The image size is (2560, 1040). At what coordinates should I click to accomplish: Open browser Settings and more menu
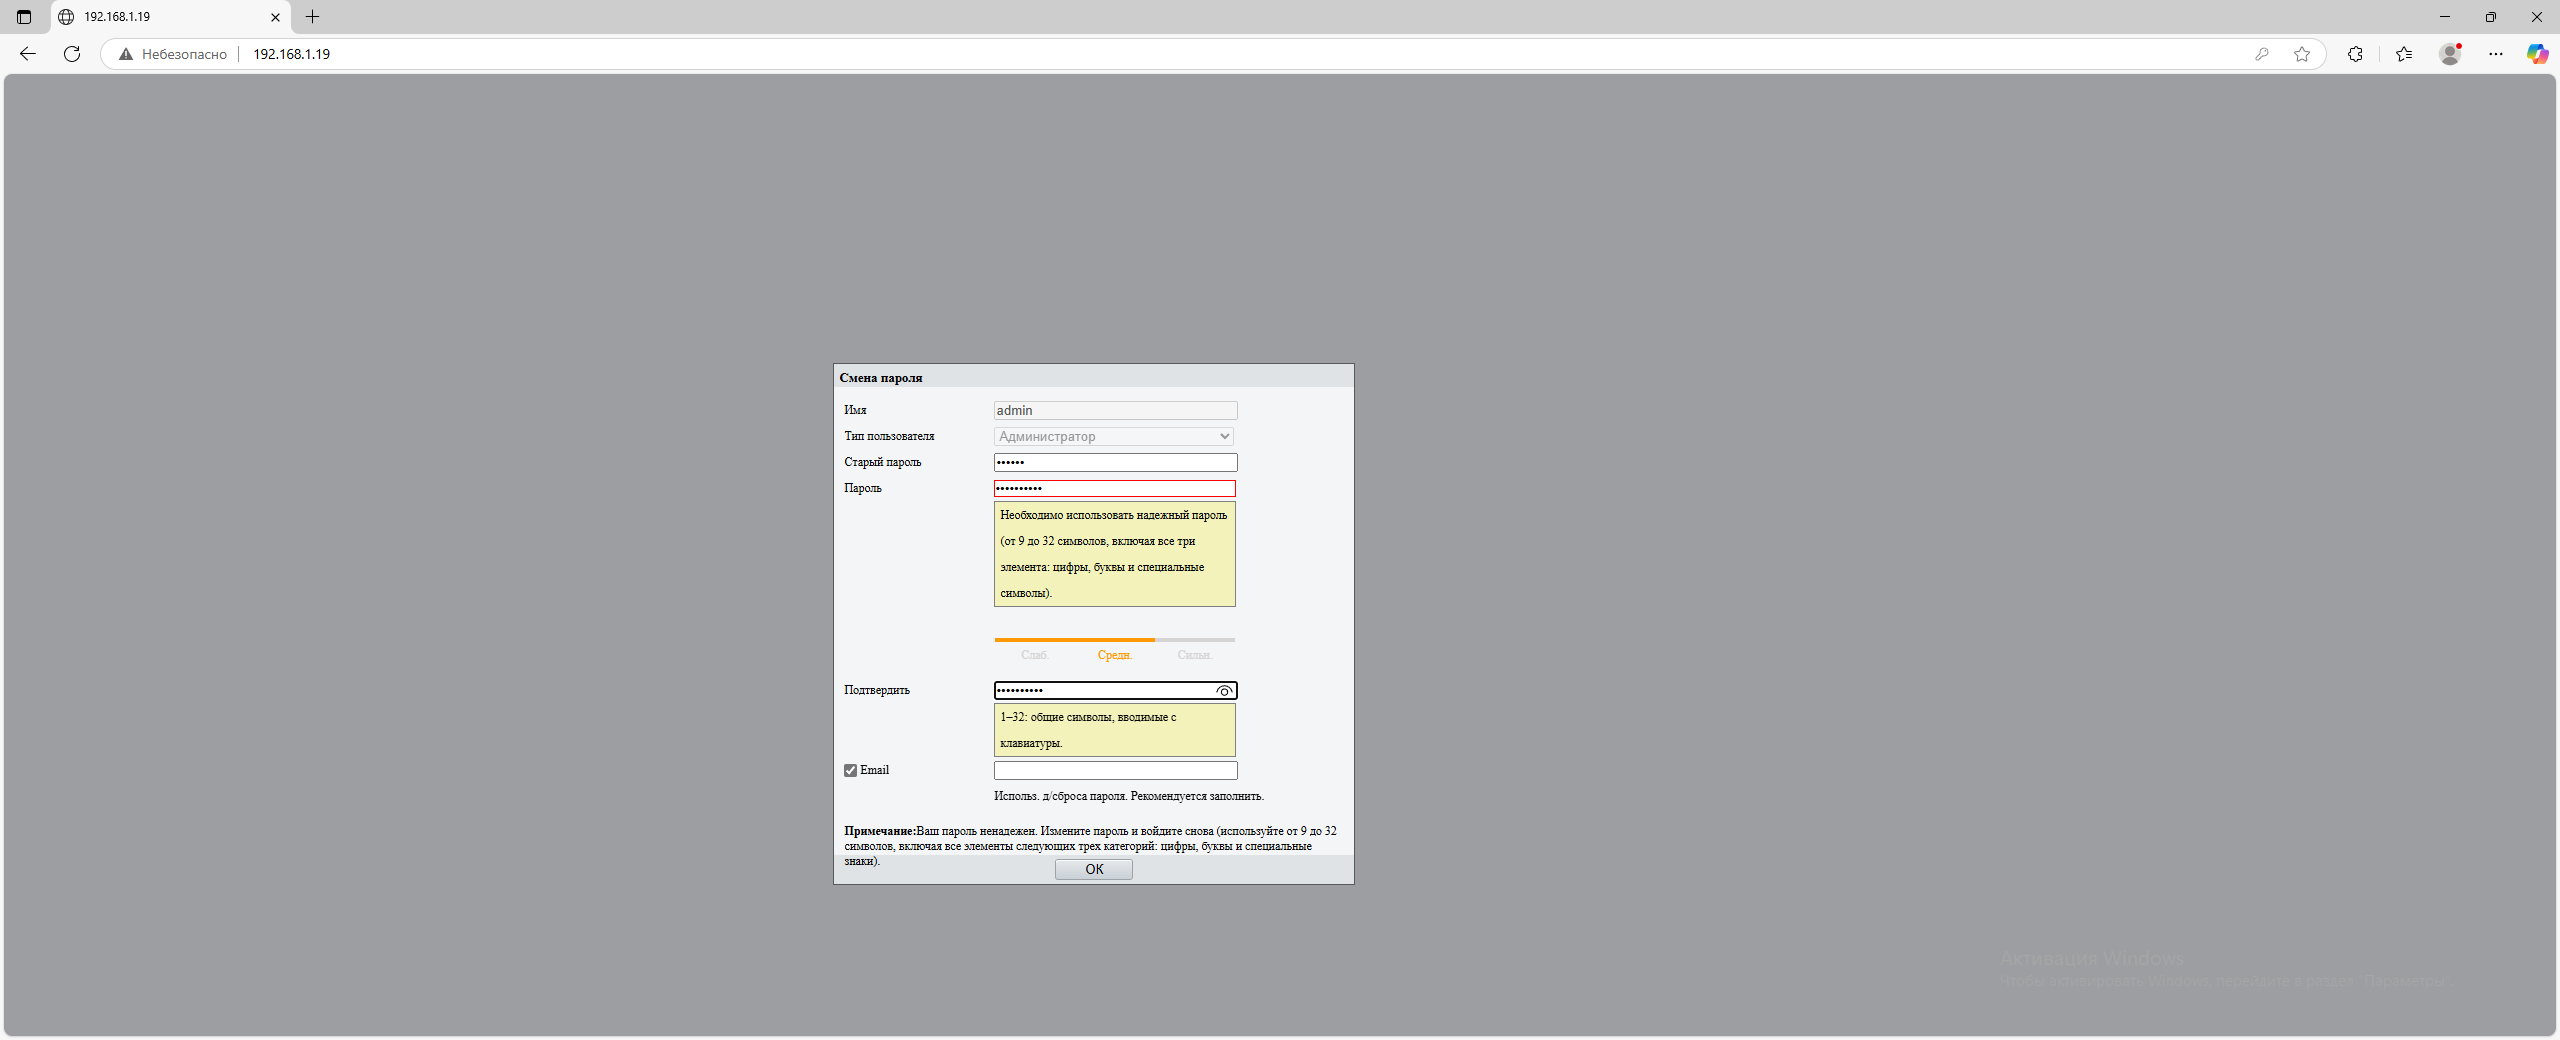click(x=2496, y=54)
